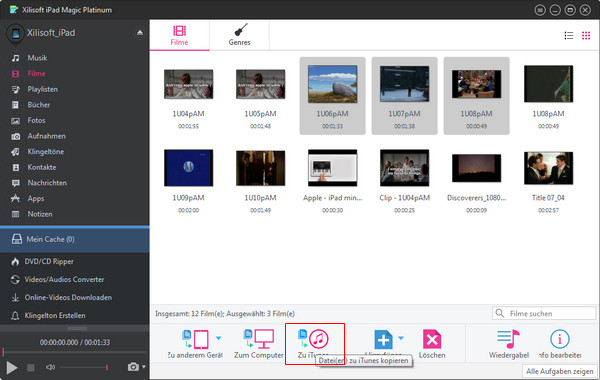Click Info bearbeiten button
600x380 pixels.
(x=560, y=344)
